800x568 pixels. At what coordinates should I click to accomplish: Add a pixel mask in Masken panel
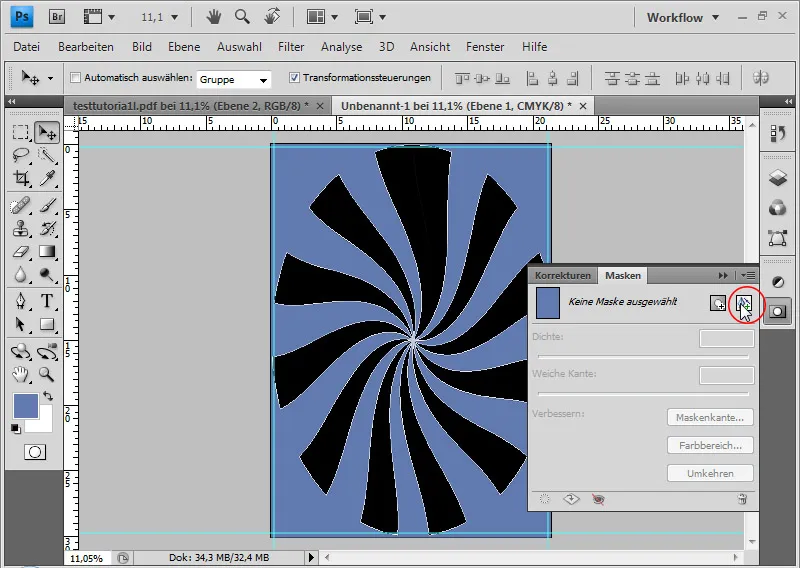coord(718,303)
